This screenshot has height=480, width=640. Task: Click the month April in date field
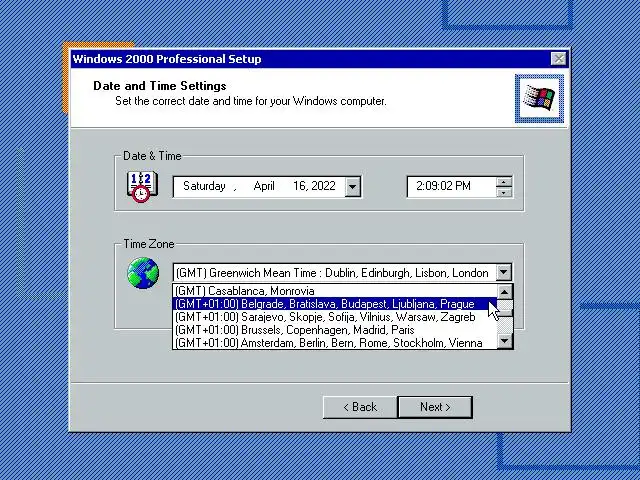(264, 186)
